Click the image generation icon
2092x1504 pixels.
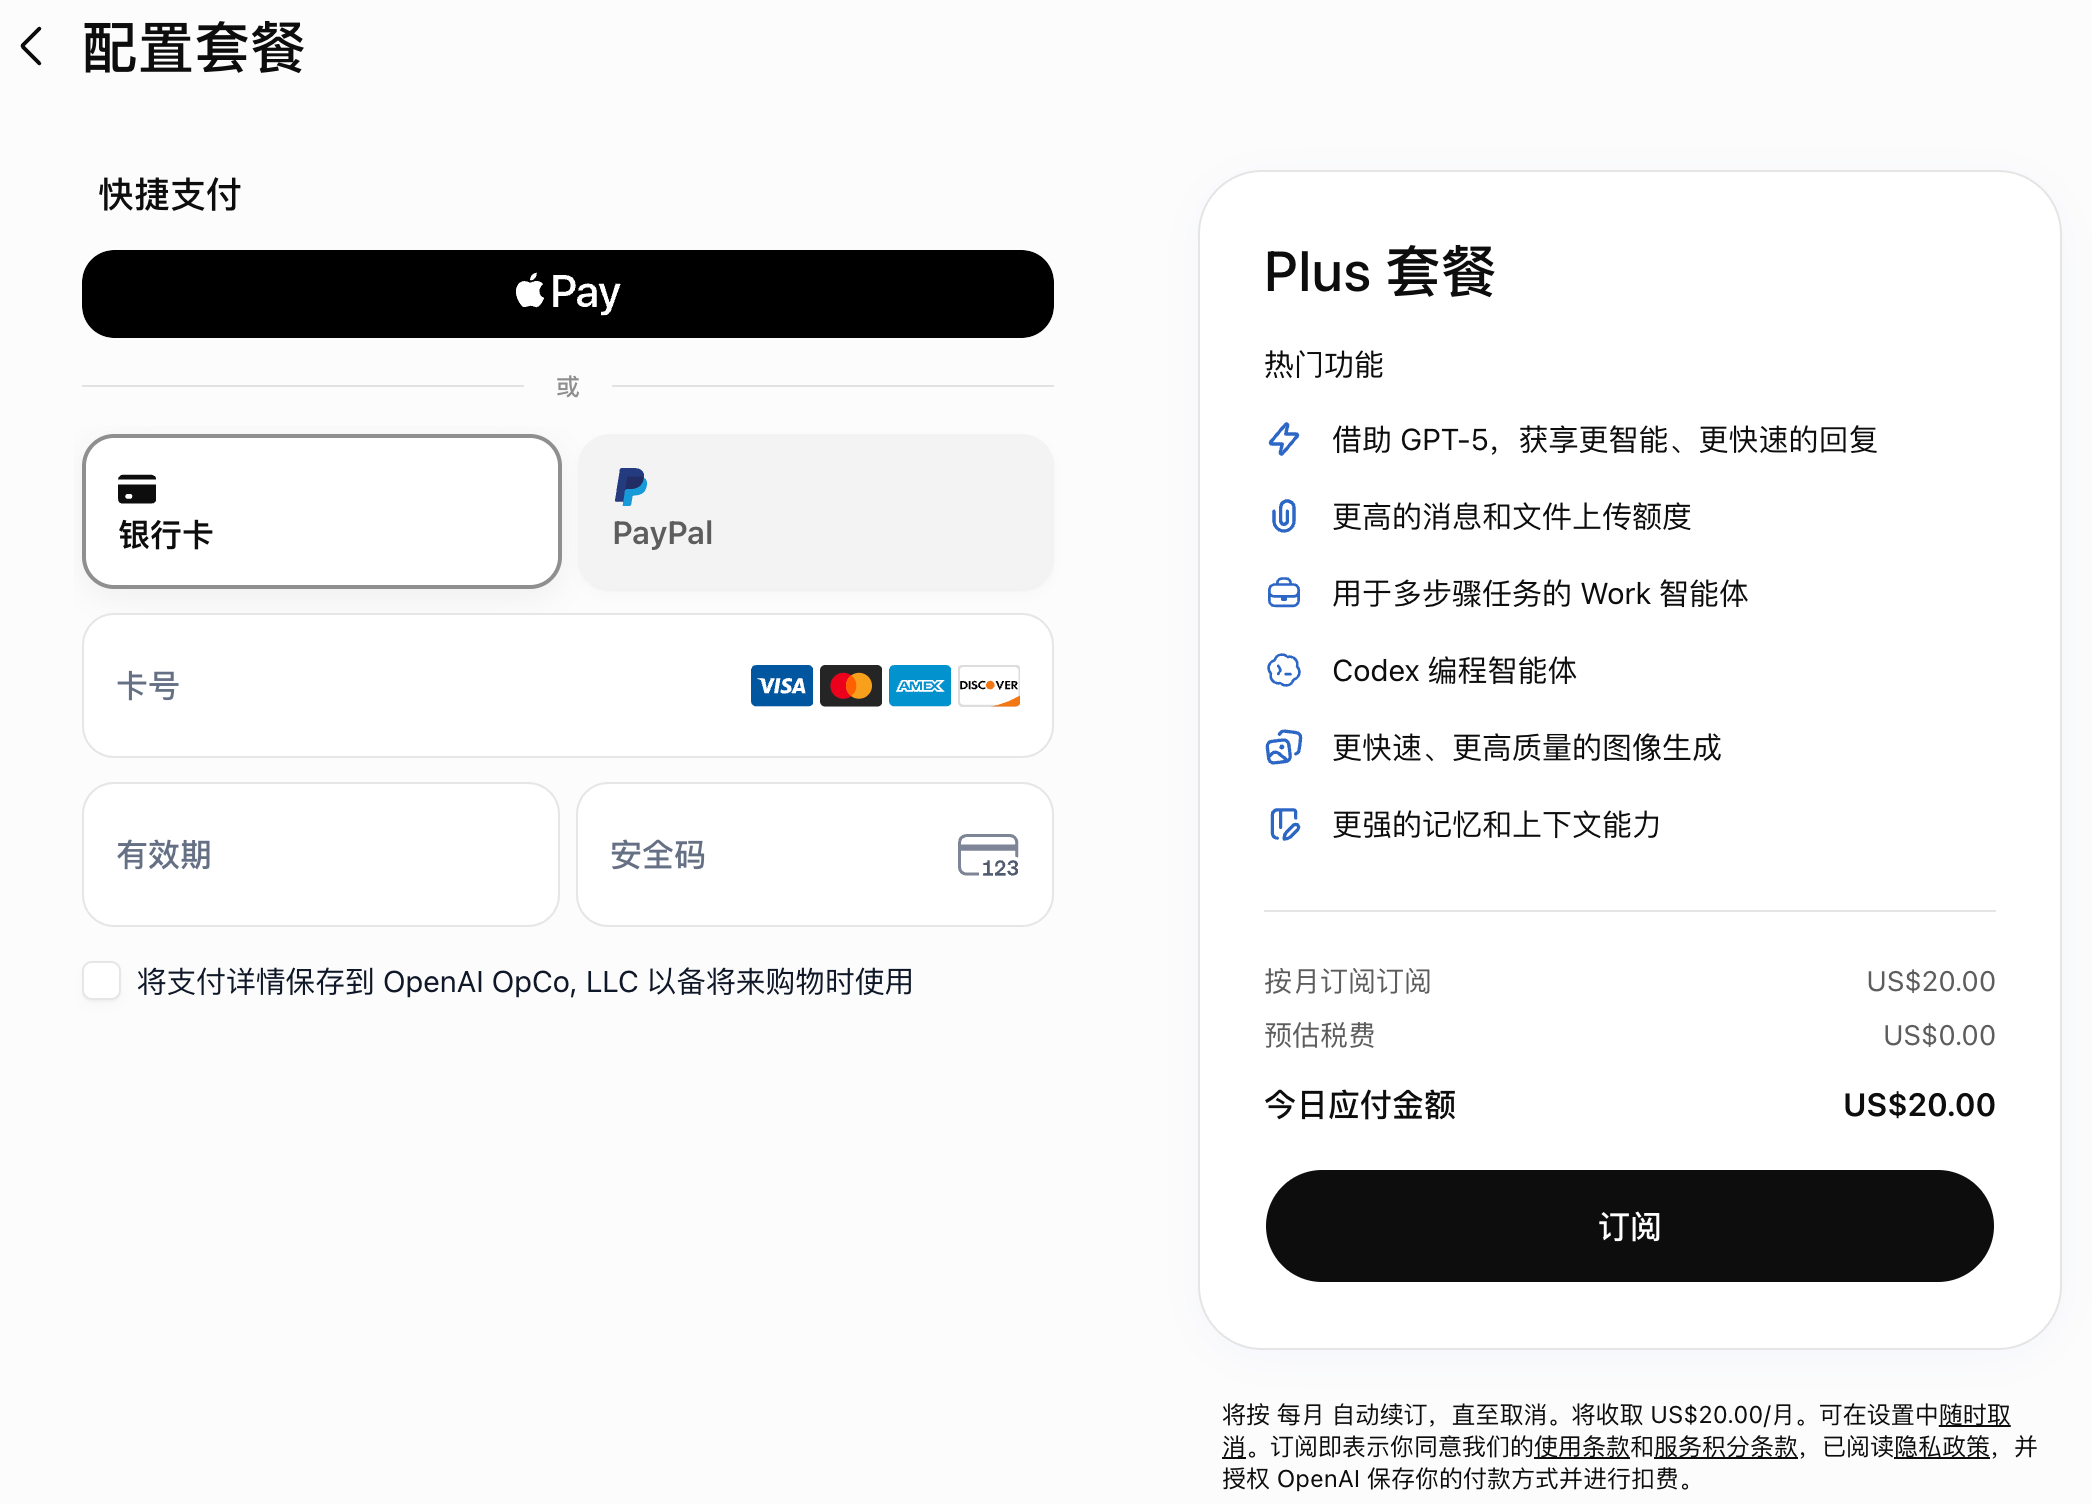point(1284,747)
